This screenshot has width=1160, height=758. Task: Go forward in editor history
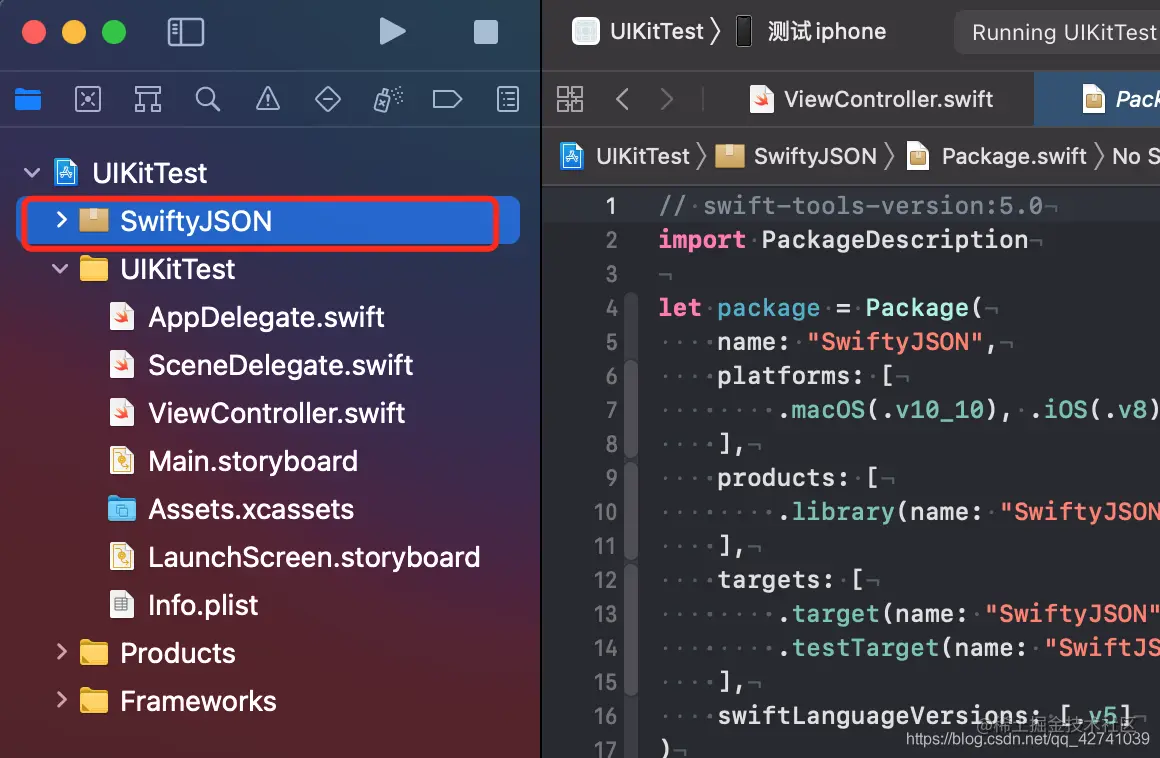pyautogui.click(x=667, y=98)
